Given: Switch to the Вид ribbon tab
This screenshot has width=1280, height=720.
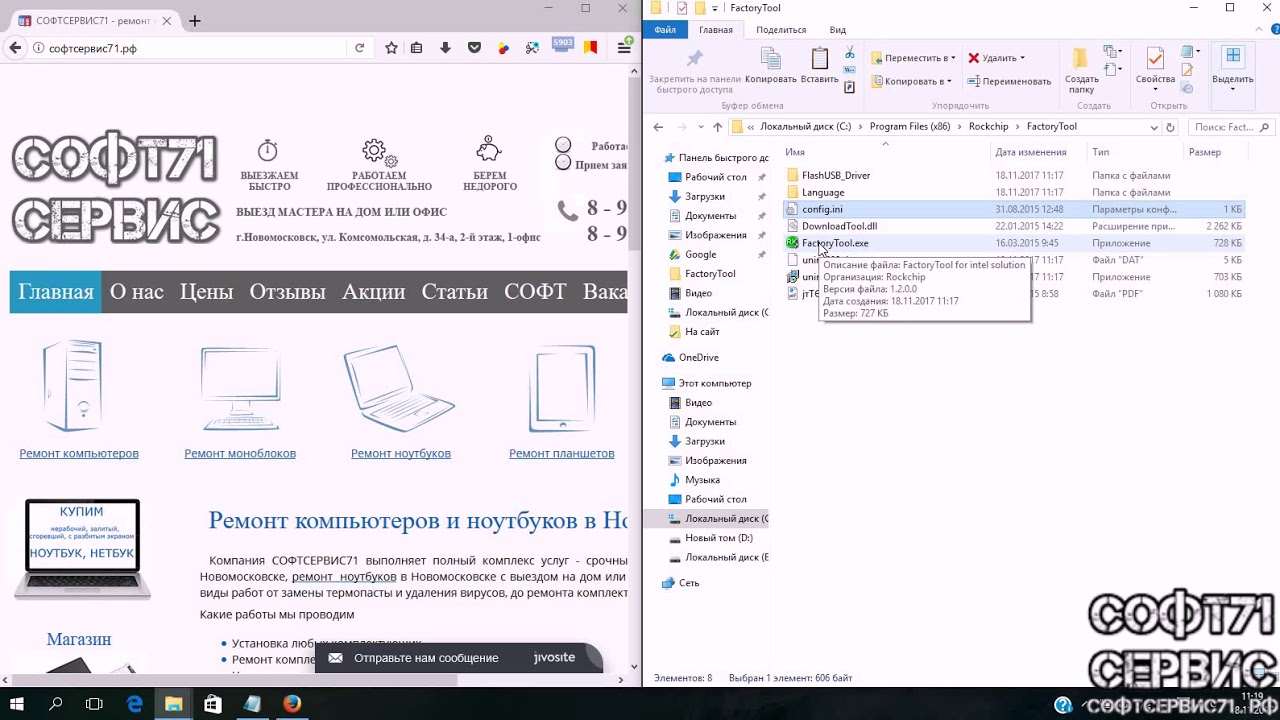Looking at the screenshot, I should 838,30.
